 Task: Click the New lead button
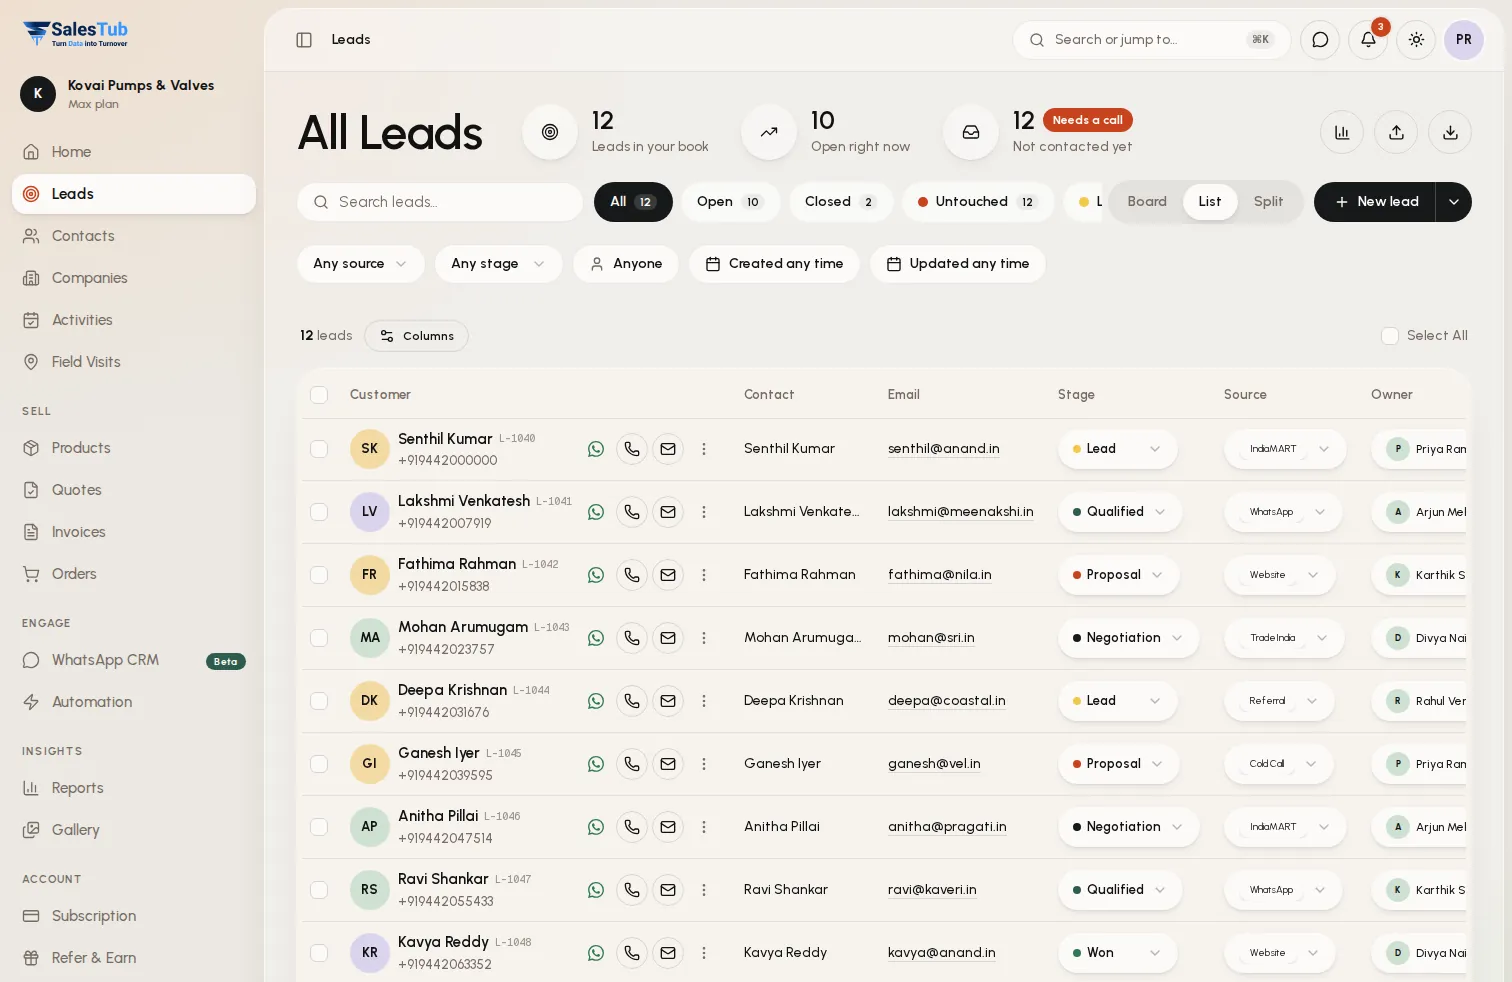pyautogui.click(x=1375, y=202)
